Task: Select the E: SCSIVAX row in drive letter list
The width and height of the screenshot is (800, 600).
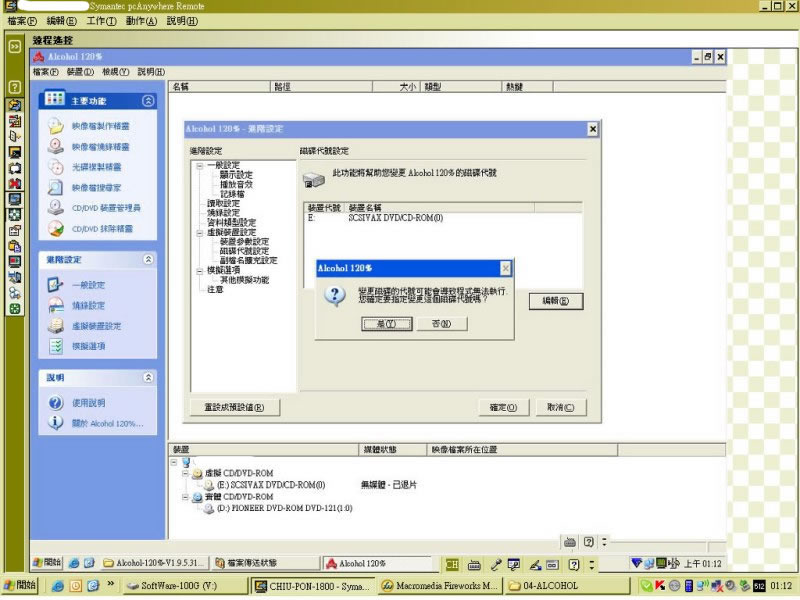Action: coord(443,218)
